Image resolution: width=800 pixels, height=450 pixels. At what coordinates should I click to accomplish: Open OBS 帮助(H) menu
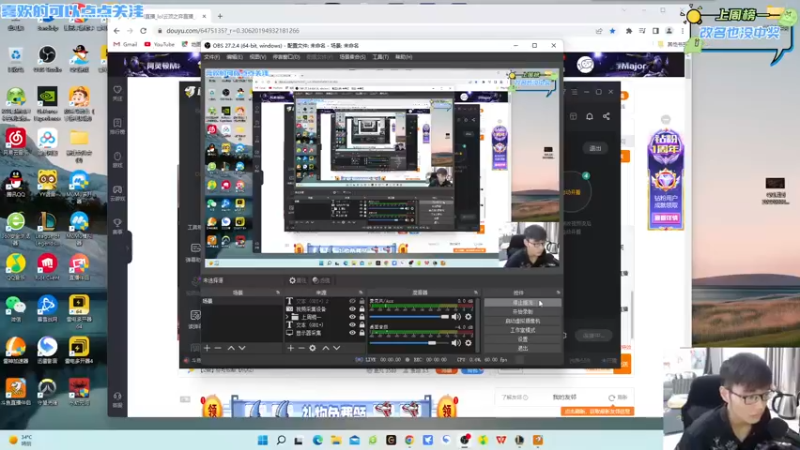tap(404, 57)
